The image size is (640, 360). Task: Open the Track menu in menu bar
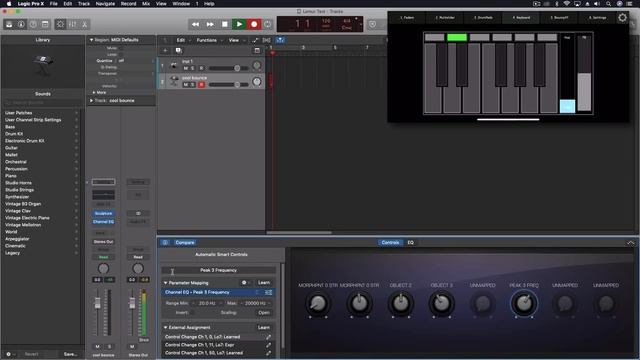84,4
